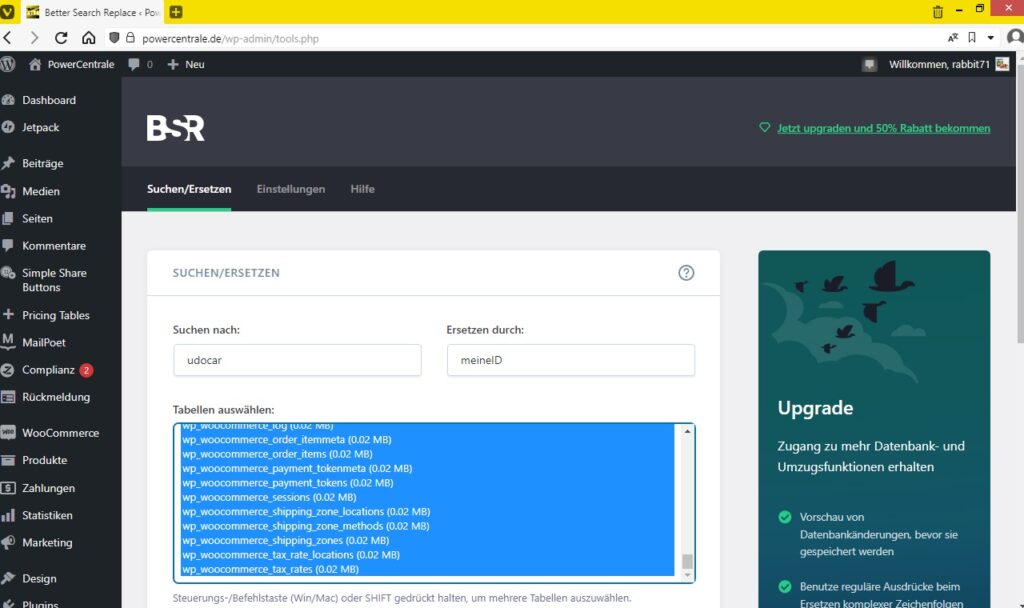
Task: Select wp_woocommerce_order_items table
Action: [x=428, y=454]
